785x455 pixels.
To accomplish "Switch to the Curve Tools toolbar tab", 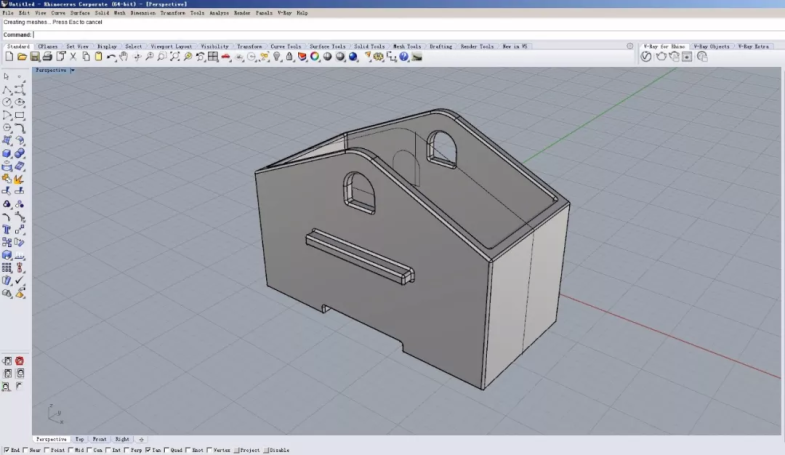I will [285, 46].
